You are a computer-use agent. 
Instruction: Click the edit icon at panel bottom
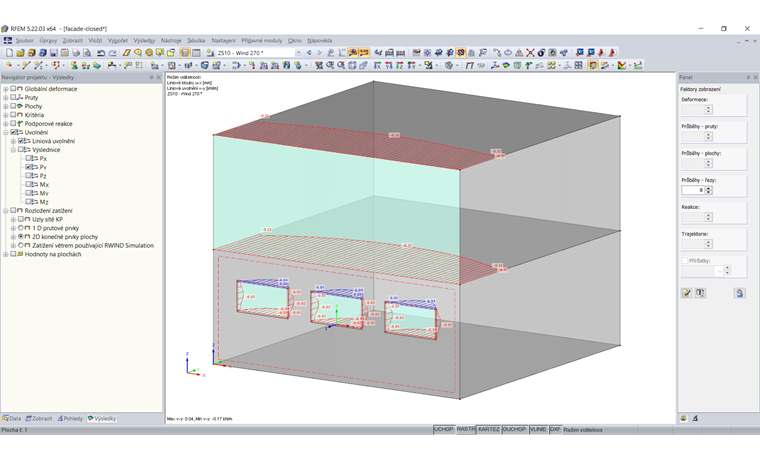[686, 293]
